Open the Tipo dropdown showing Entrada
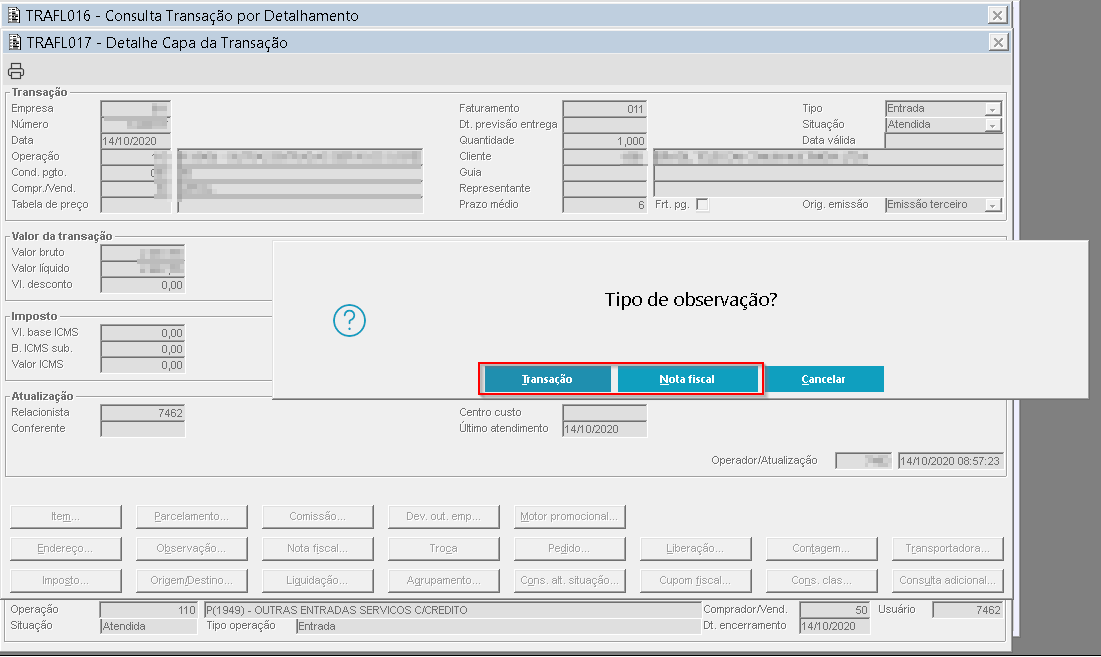The height and width of the screenshot is (657, 1101). [x=992, y=109]
